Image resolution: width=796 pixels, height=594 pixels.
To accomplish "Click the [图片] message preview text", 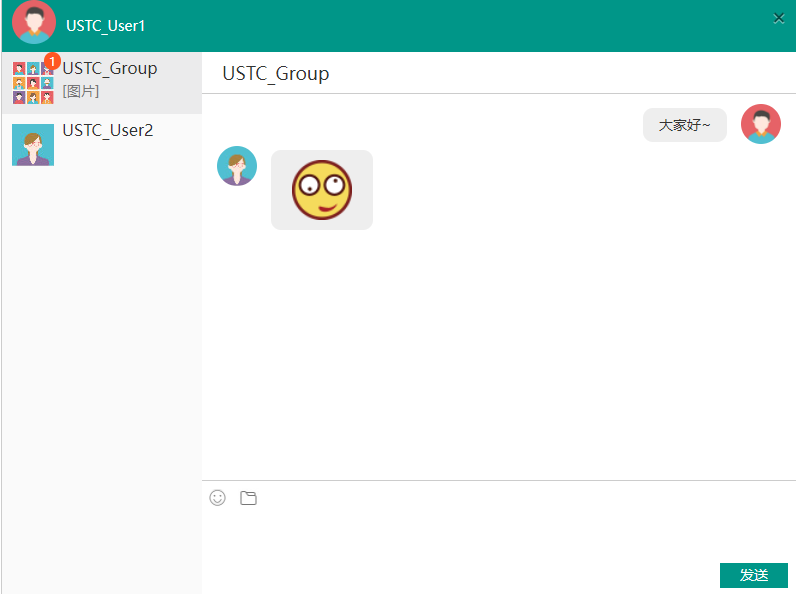I will click(x=81, y=91).
